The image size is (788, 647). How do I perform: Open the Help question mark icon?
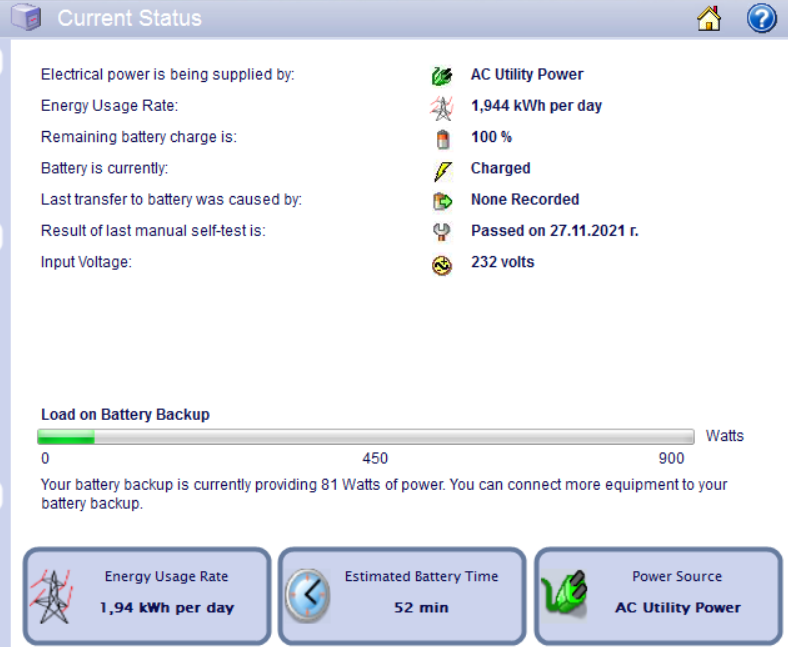[x=761, y=19]
